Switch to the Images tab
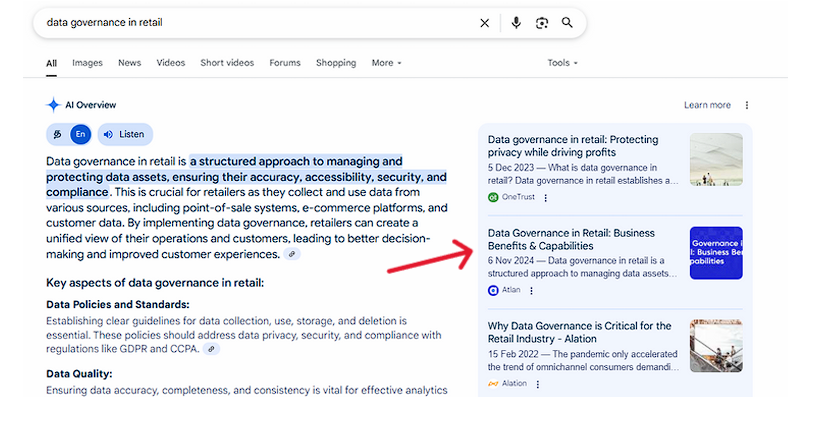This screenshot has height=426, width=837. (88, 63)
